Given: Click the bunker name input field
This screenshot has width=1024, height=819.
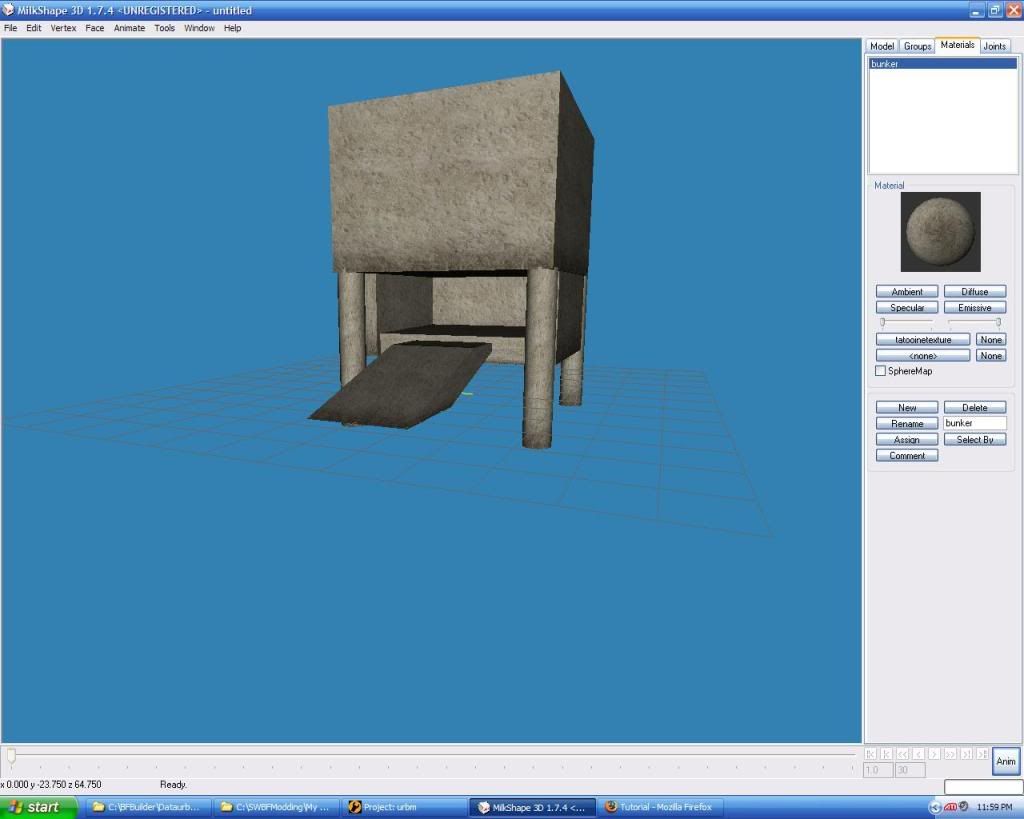Looking at the screenshot, I should pyautogui.click(x=974, y=423).
